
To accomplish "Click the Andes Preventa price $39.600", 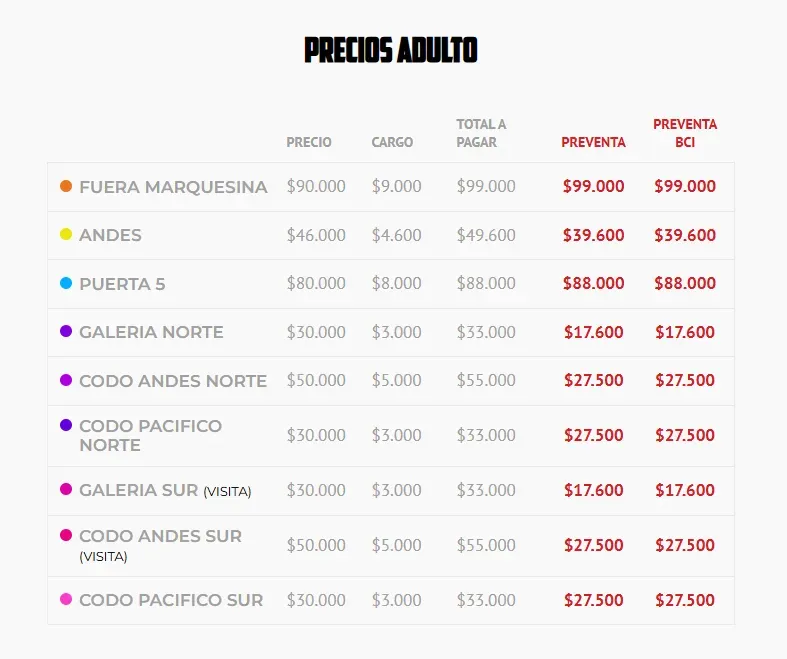I will [x=593, y=235].
